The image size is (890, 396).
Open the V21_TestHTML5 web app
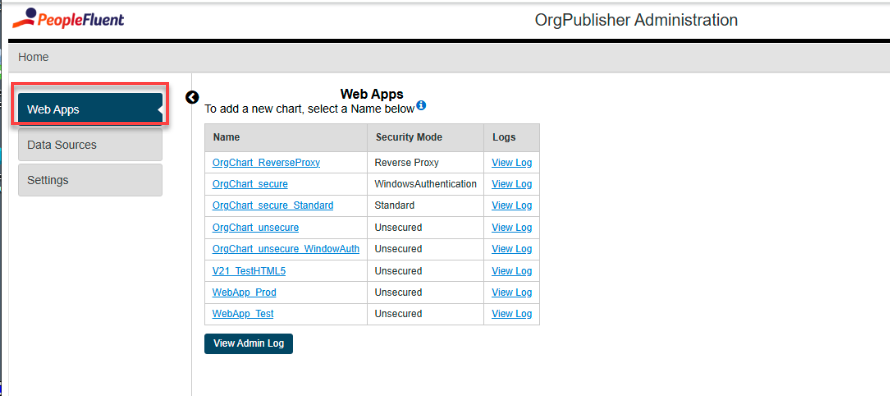coord(249,271)
